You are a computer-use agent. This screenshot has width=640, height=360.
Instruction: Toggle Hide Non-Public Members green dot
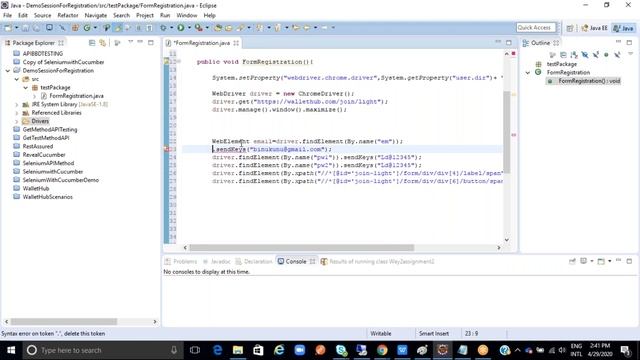click(606, 54)
